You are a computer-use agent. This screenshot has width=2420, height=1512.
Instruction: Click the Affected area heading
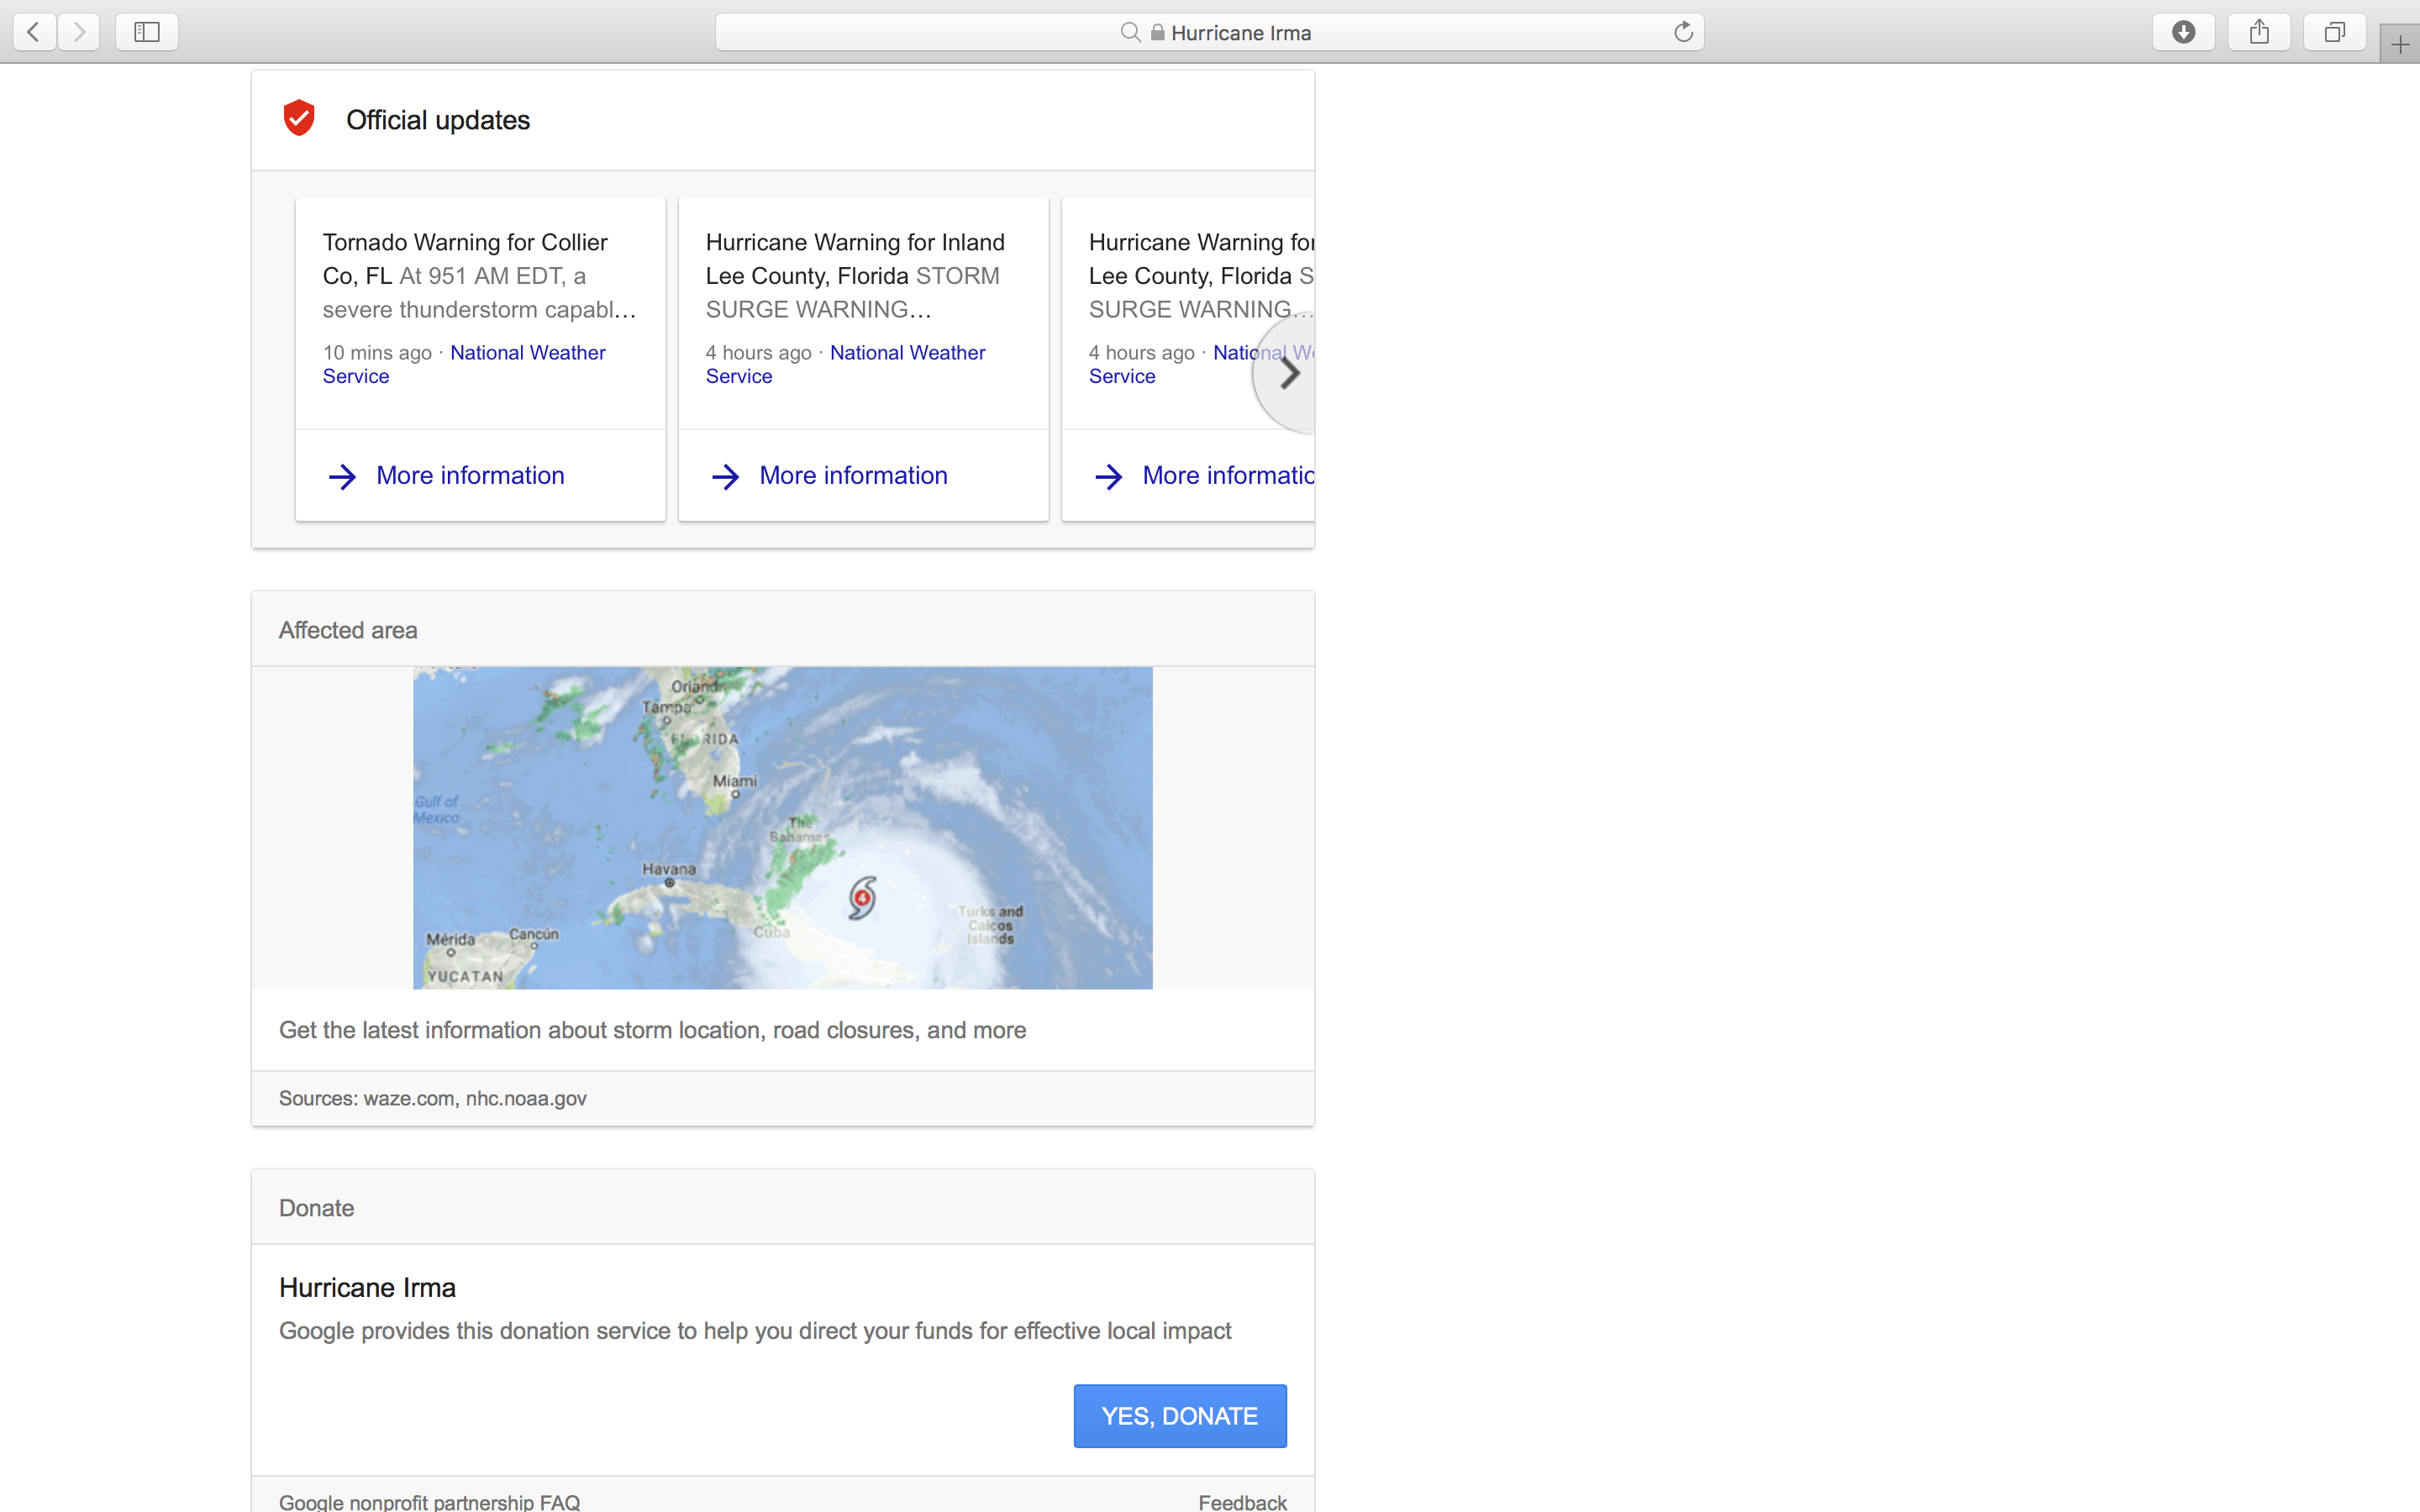(x=348, y=630)
